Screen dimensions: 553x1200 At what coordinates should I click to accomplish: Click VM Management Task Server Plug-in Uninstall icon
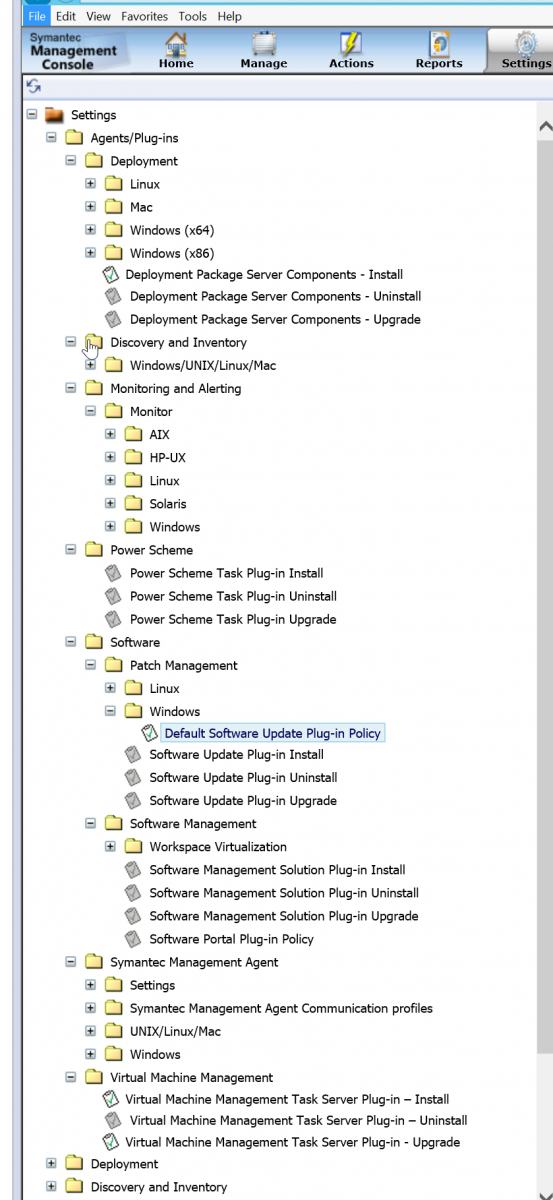(x=113, y=1120)
